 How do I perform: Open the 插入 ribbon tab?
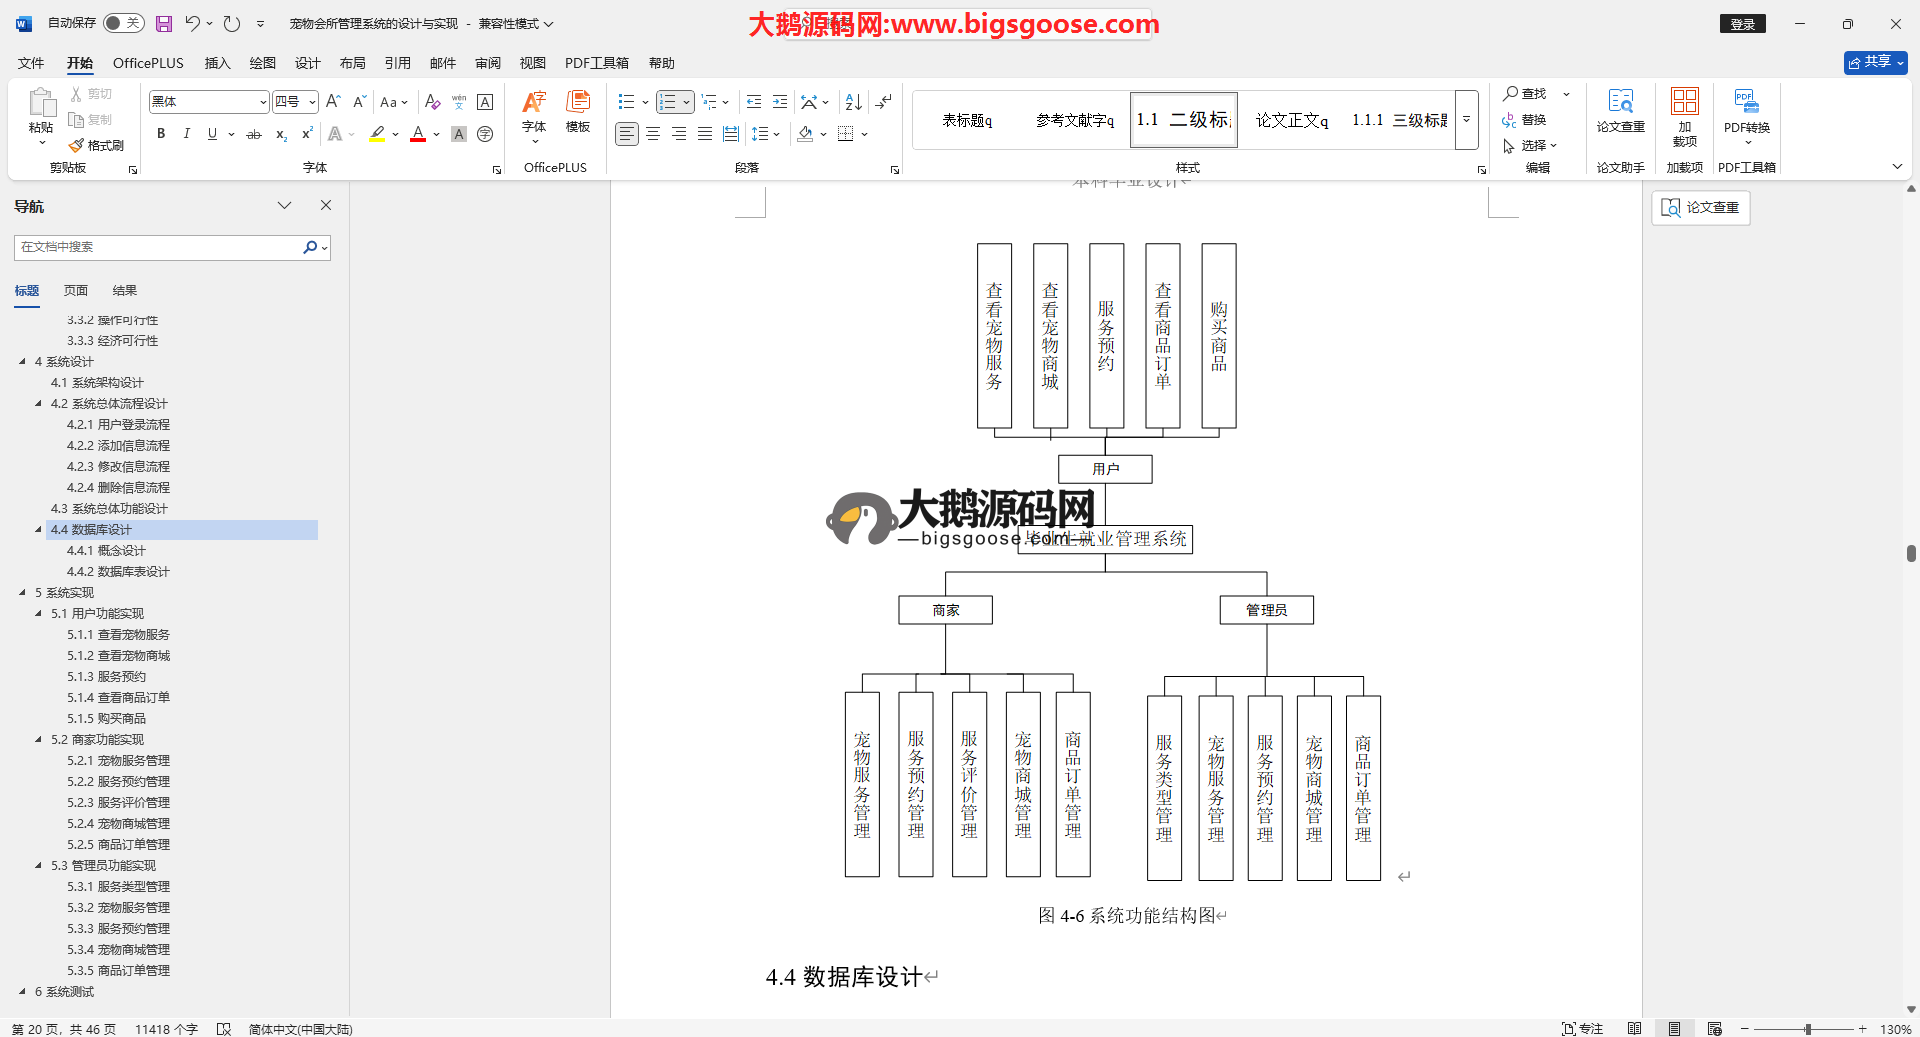click(x=217, y=63)
